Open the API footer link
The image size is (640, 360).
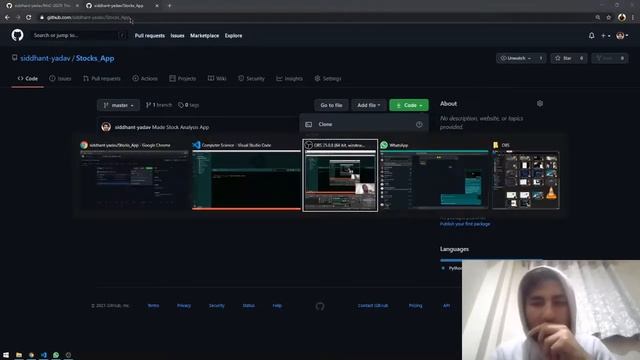[447, 306]
